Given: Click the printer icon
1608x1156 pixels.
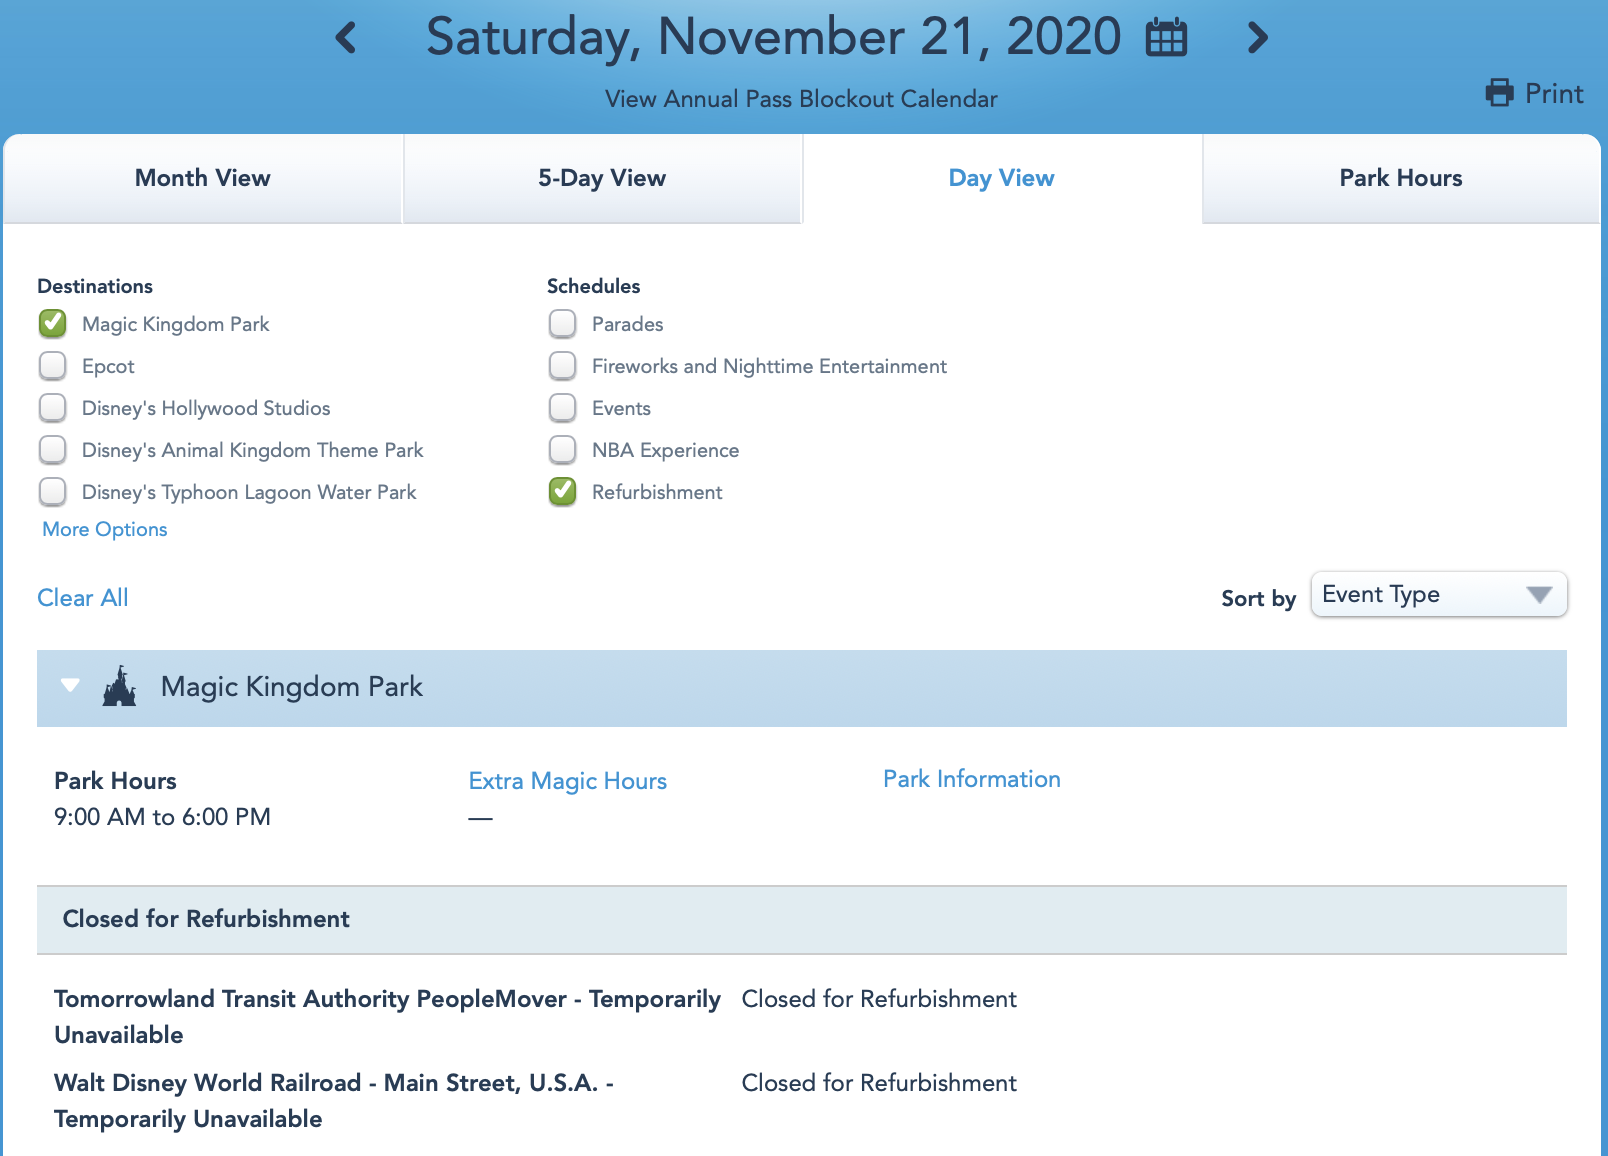Looking at the screenshot, I should pyautogui.click(x=1499, y=93).
